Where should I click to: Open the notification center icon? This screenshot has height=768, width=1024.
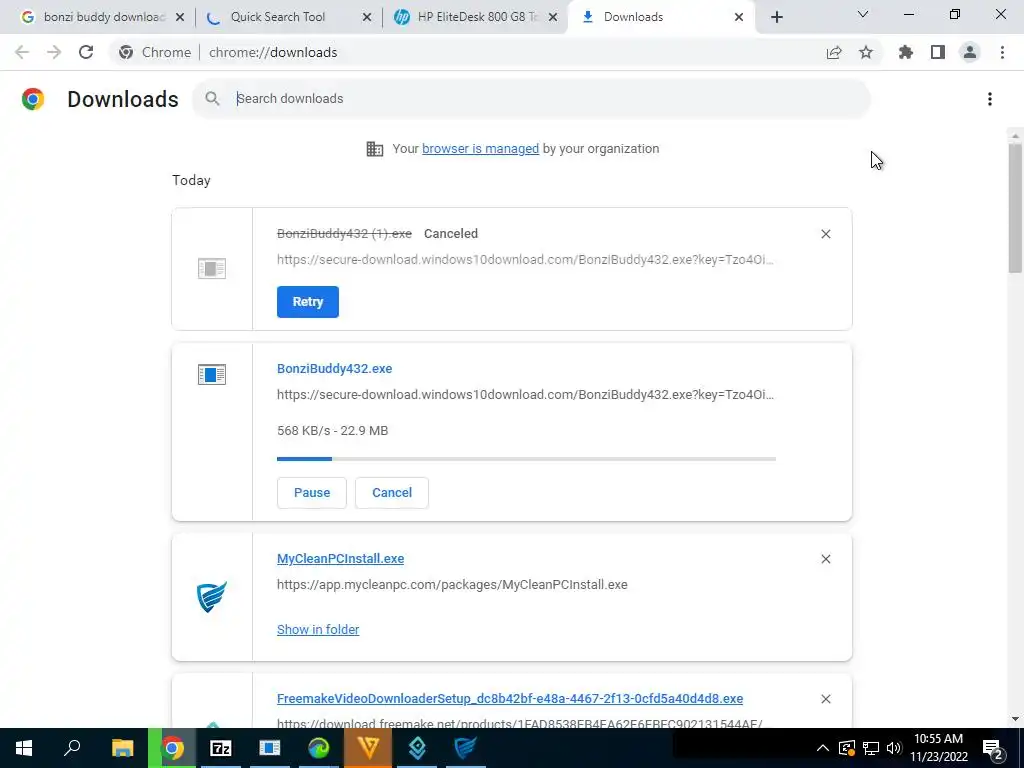pyautogui.click(x=993, y=748)
